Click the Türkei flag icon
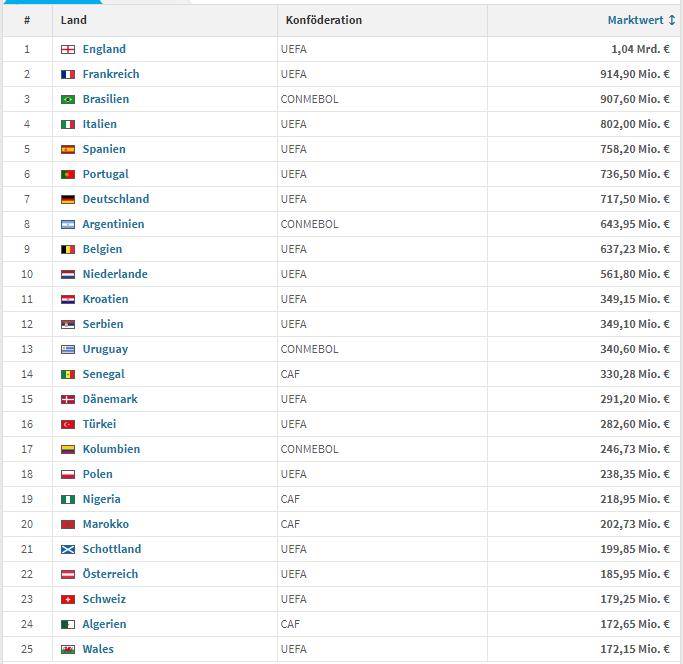Image resolution: width=683 pixels, height=664 pixels. point(68,424)
